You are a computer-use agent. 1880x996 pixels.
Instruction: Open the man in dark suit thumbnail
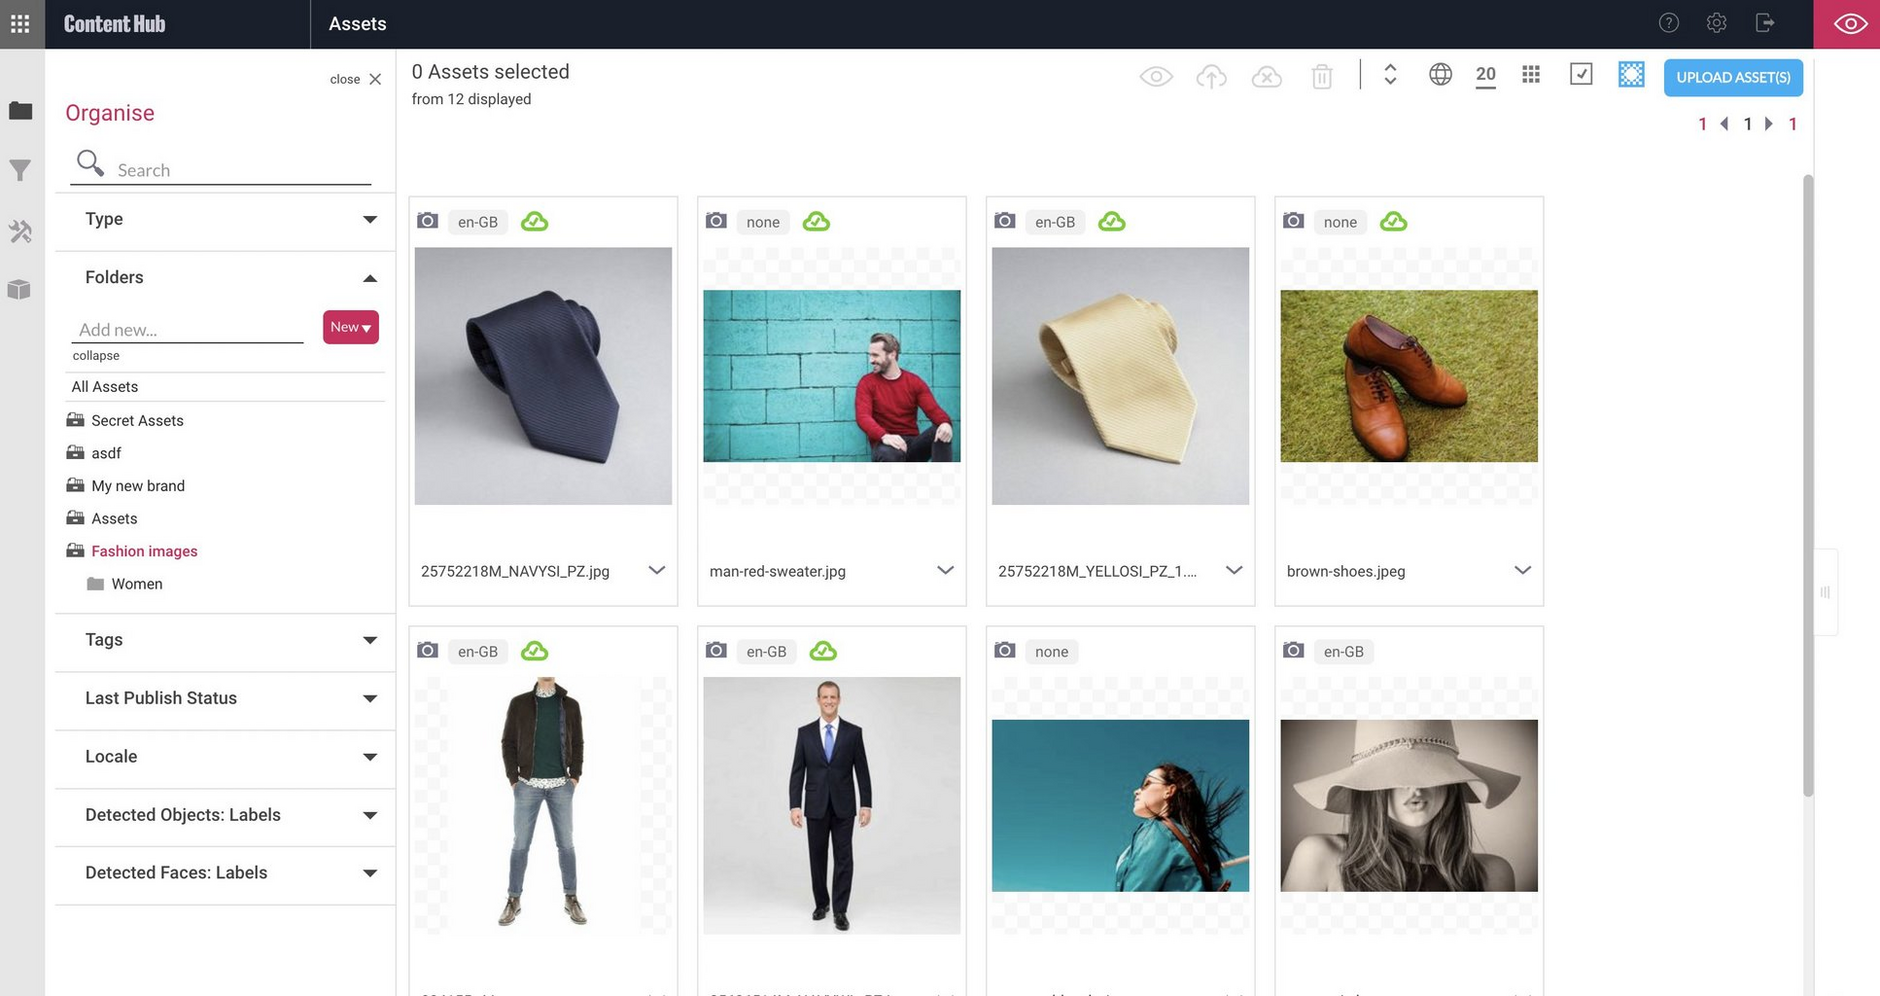point(832,805)
